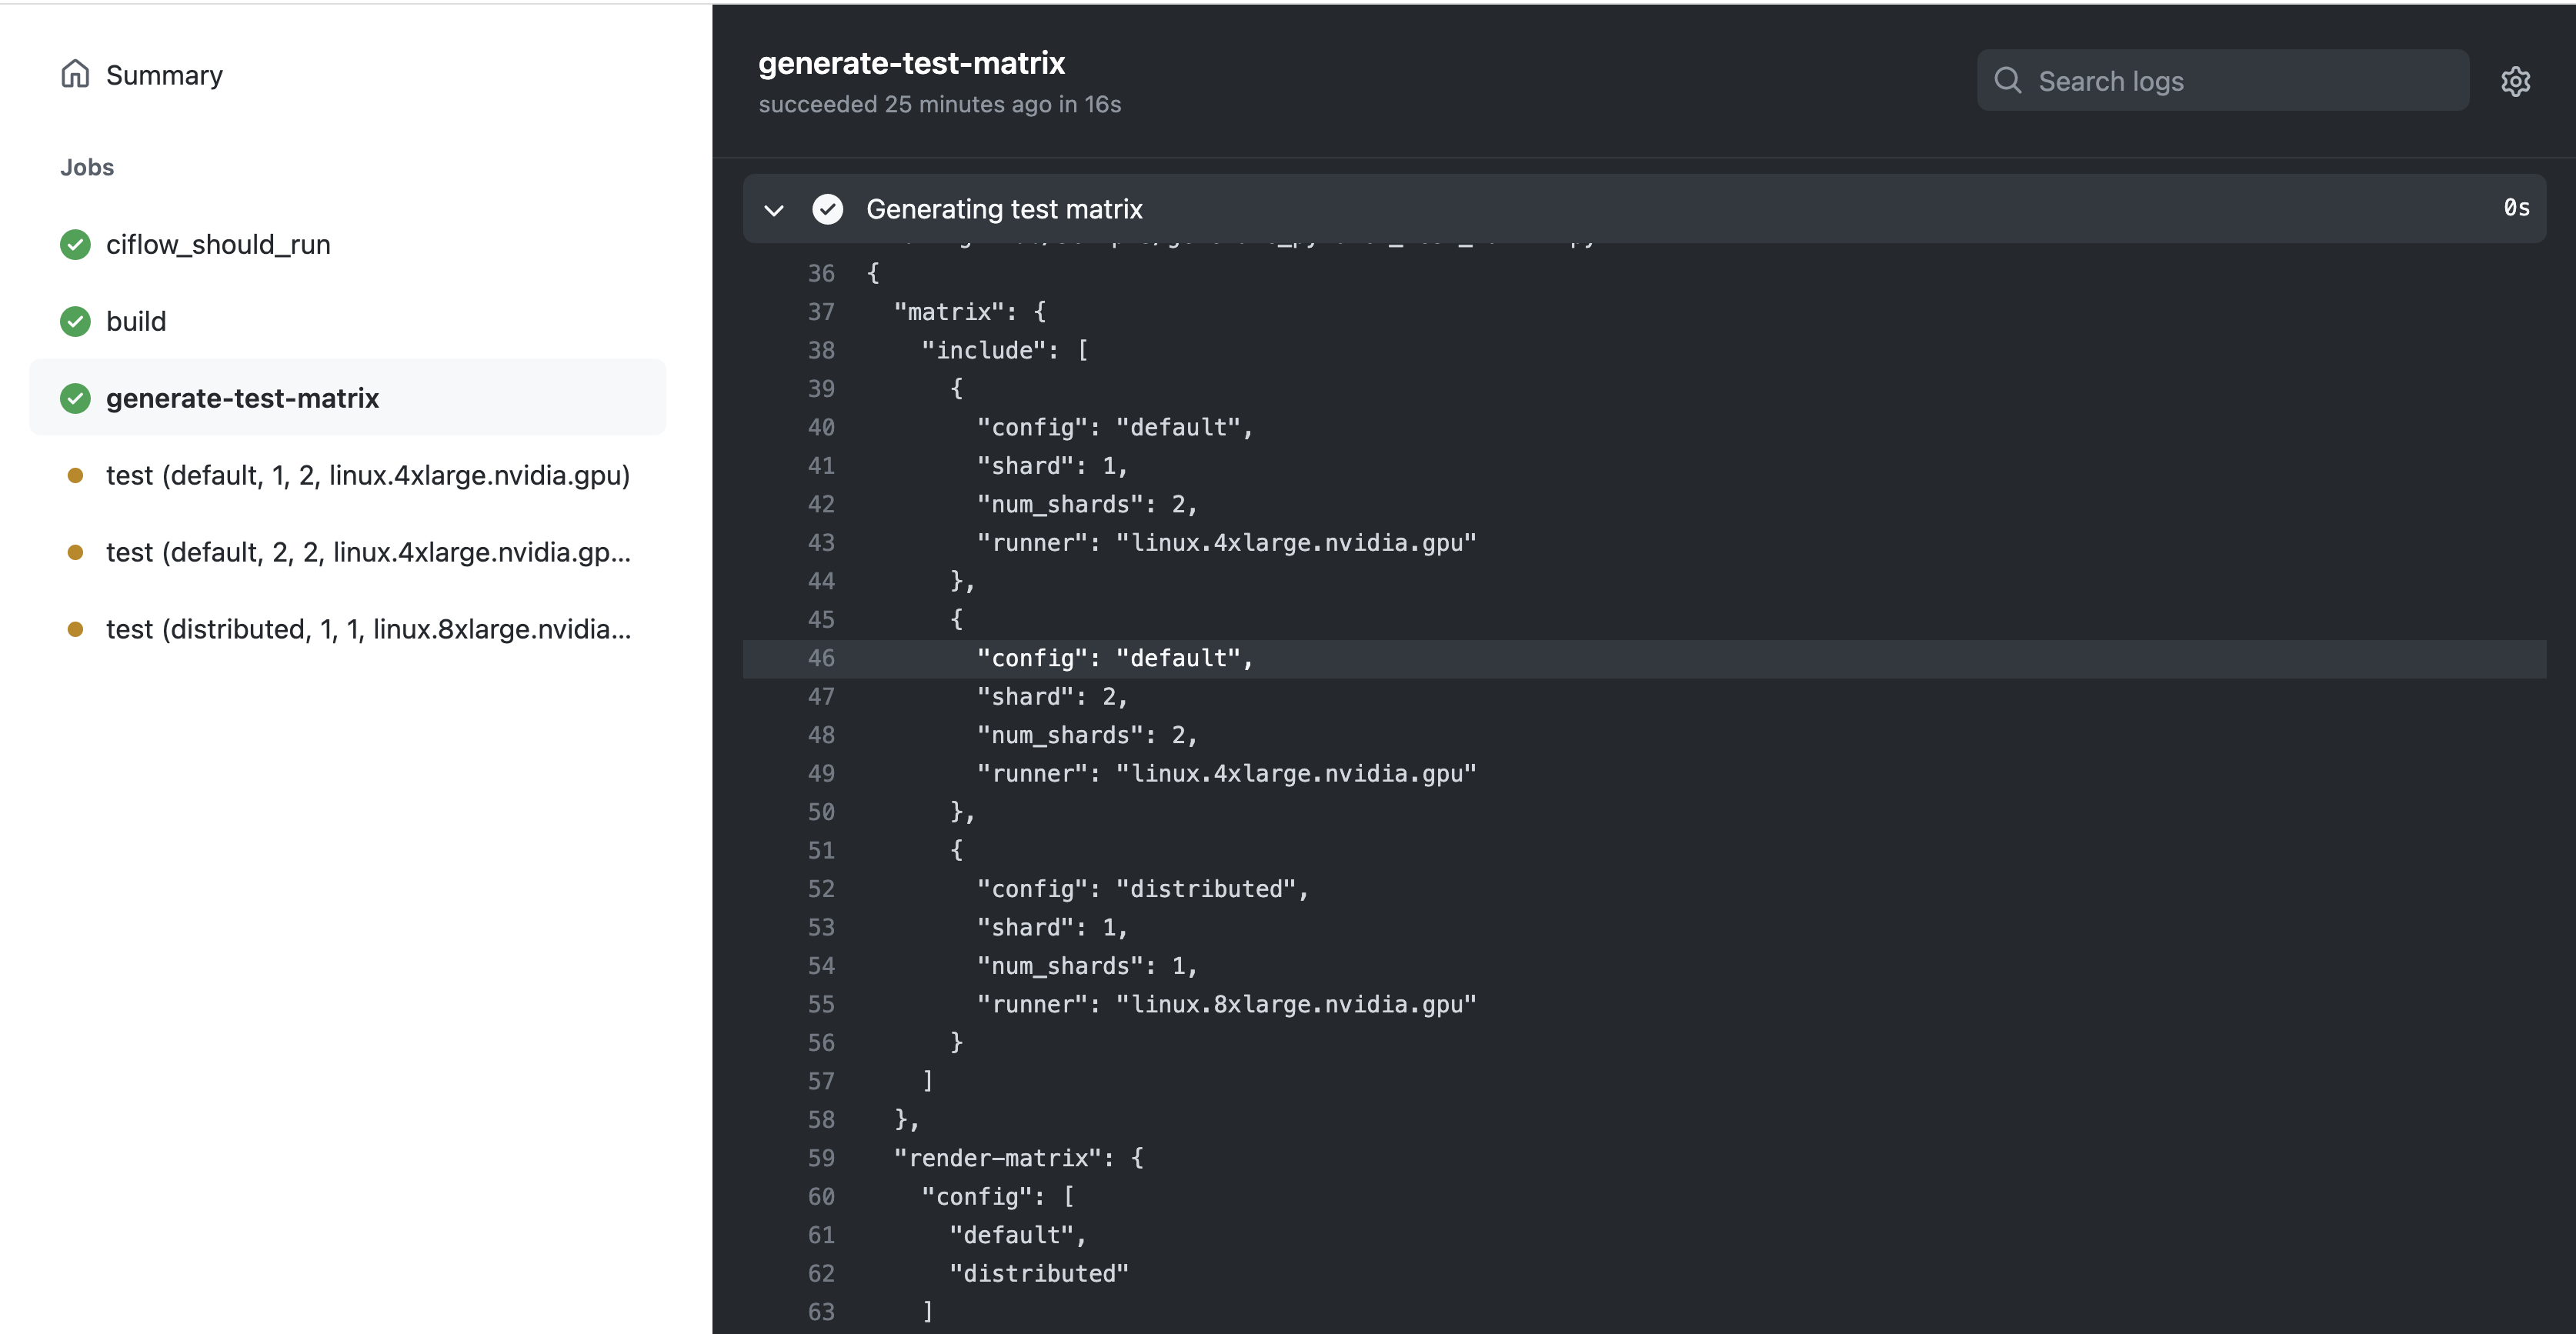Open test default shard 1 job
Screen dimensions: 2576x1334
point(368,475)
